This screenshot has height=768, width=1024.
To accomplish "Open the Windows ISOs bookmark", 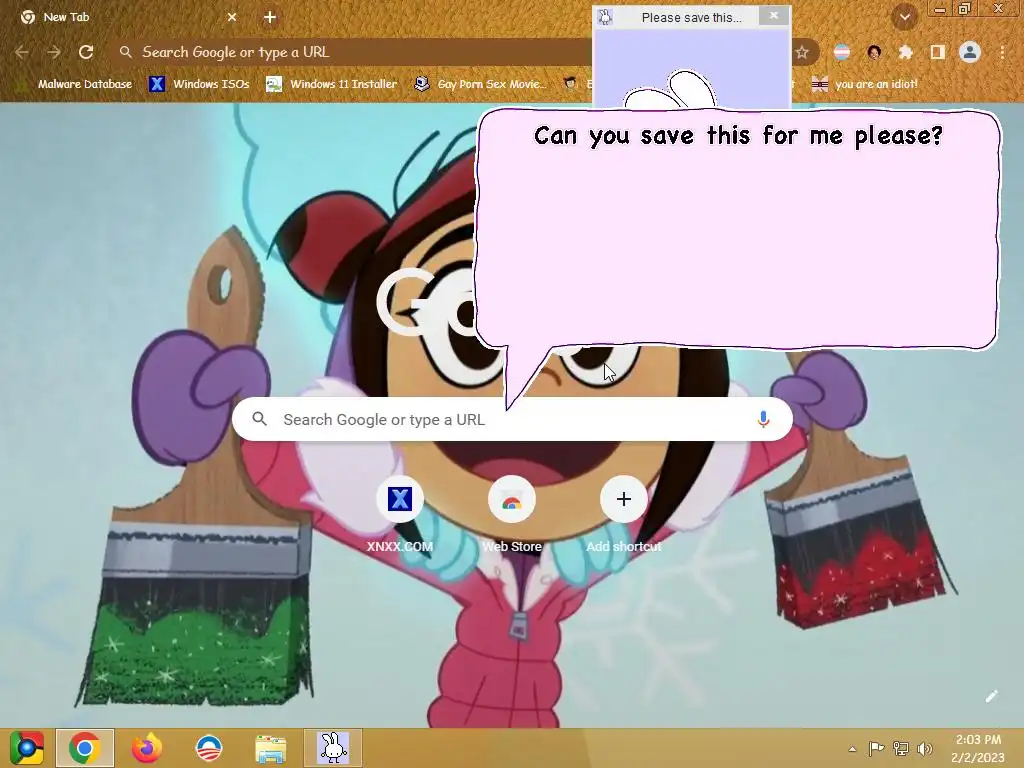I will point(200,84).
